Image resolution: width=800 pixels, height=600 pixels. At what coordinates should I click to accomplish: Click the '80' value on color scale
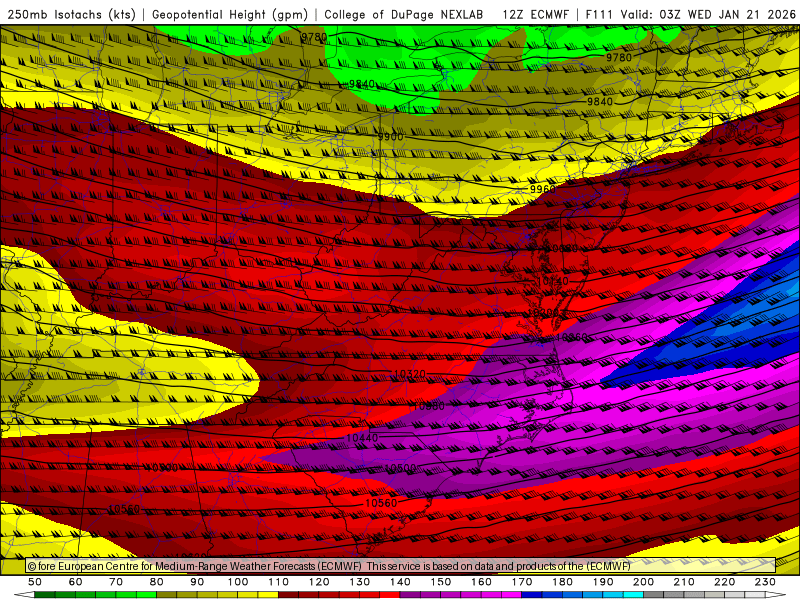coord(157,582)
